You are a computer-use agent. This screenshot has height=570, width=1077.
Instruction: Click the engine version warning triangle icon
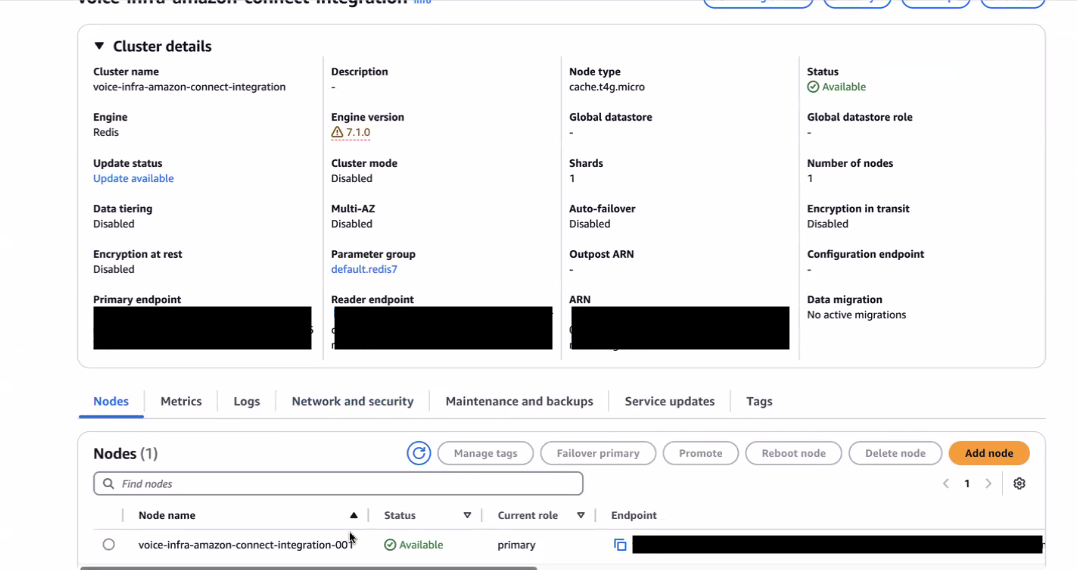click(337, 133)
